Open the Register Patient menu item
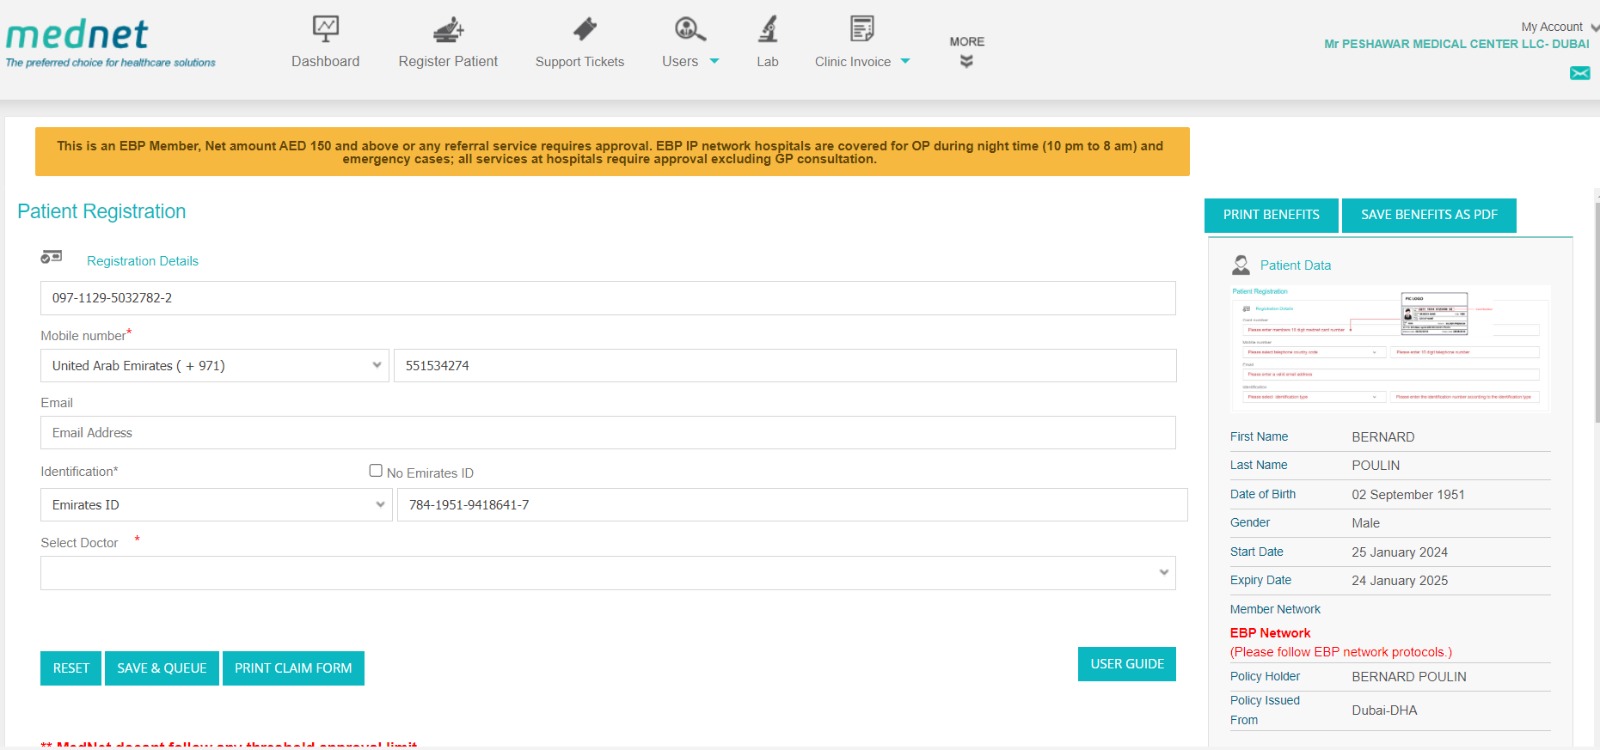This screenshot has width=1600, height=750. [x=448, y=61]
